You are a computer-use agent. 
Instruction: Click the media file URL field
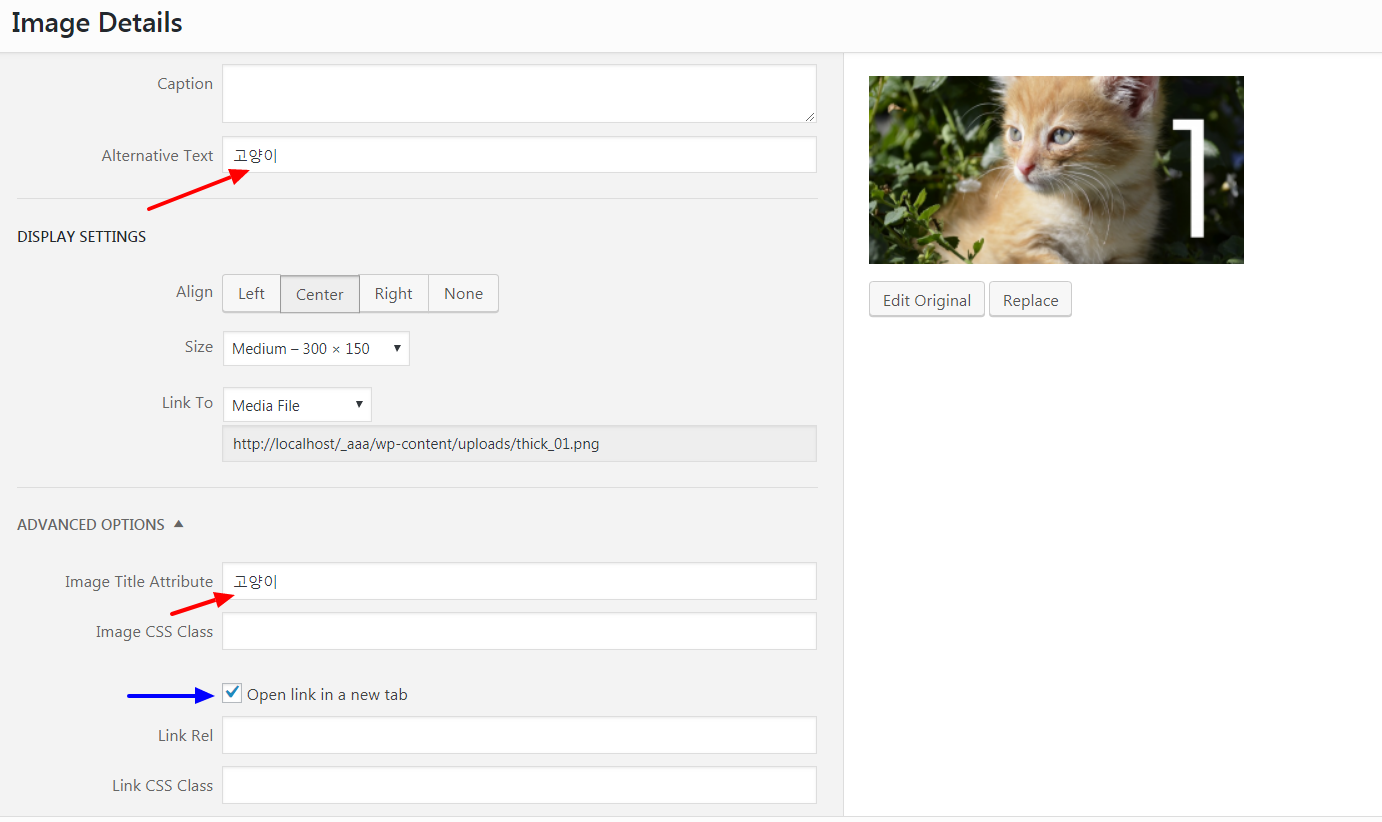(519, 444)
